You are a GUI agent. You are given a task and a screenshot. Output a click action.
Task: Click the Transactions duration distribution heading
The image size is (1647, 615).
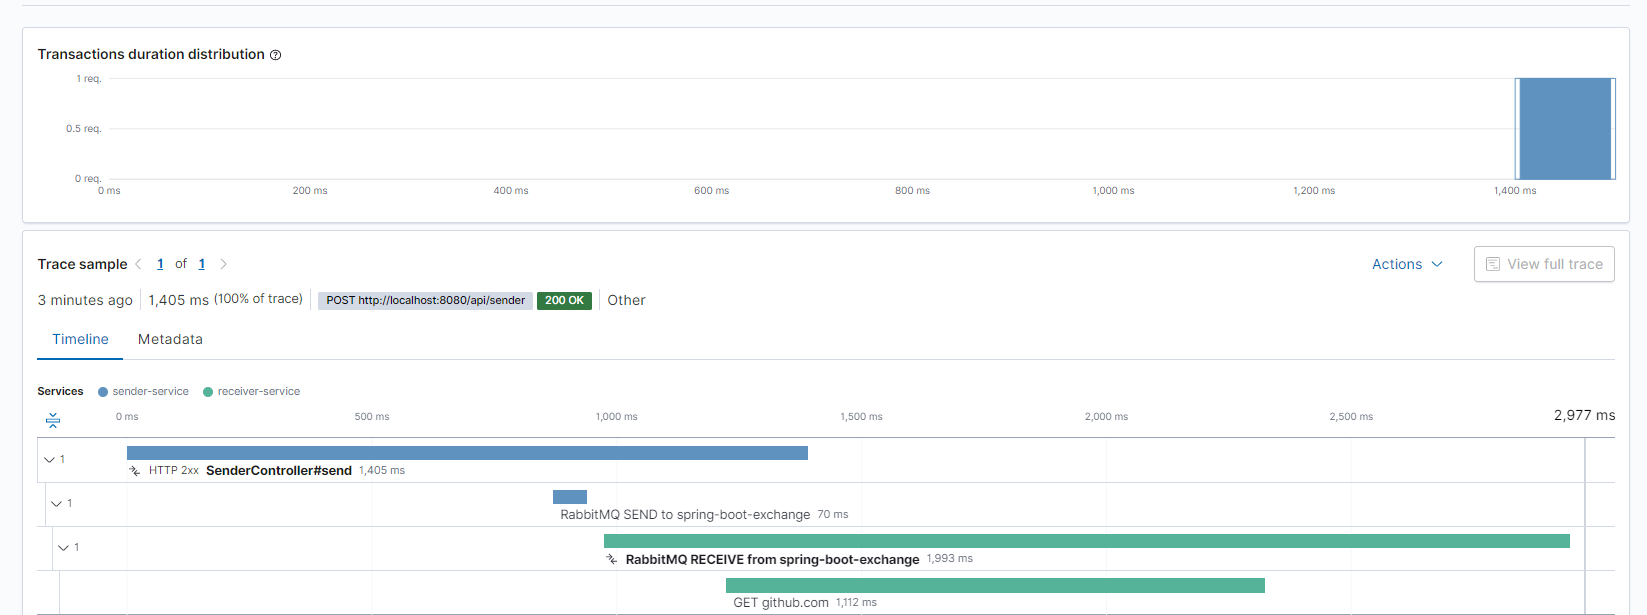pyautogui.click(x=151, y=55)
